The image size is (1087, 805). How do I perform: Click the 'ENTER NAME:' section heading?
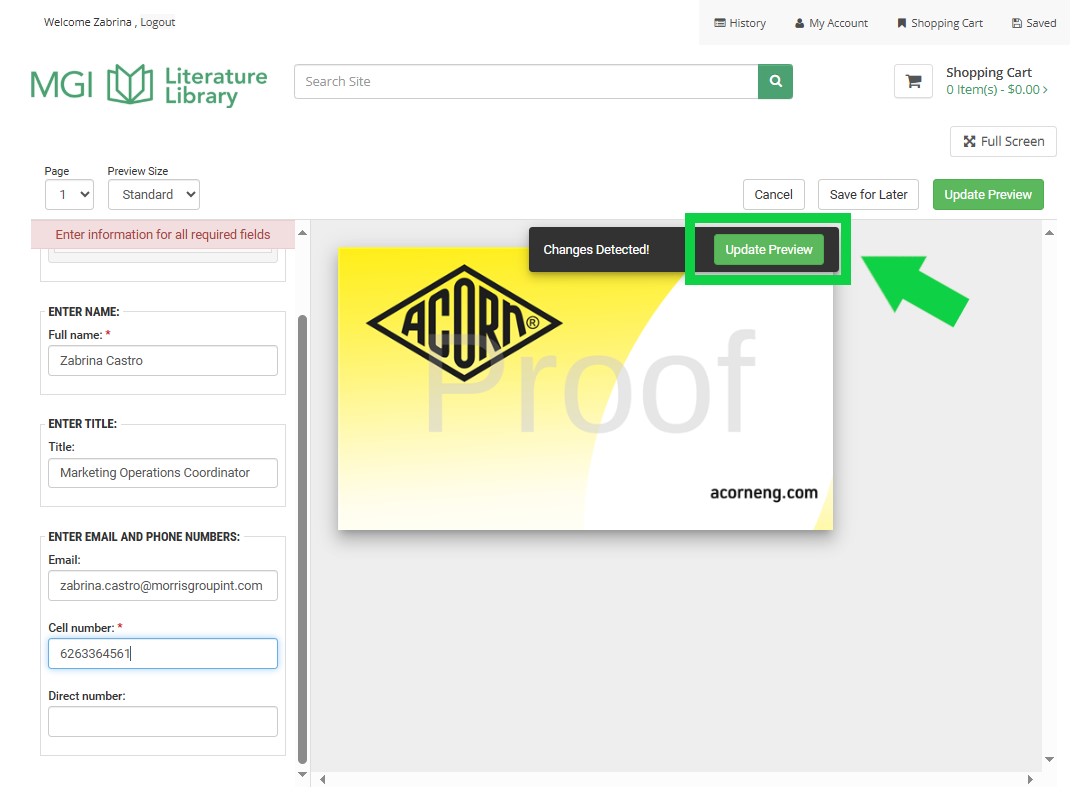pyautogui.click(x=84, y=312)
